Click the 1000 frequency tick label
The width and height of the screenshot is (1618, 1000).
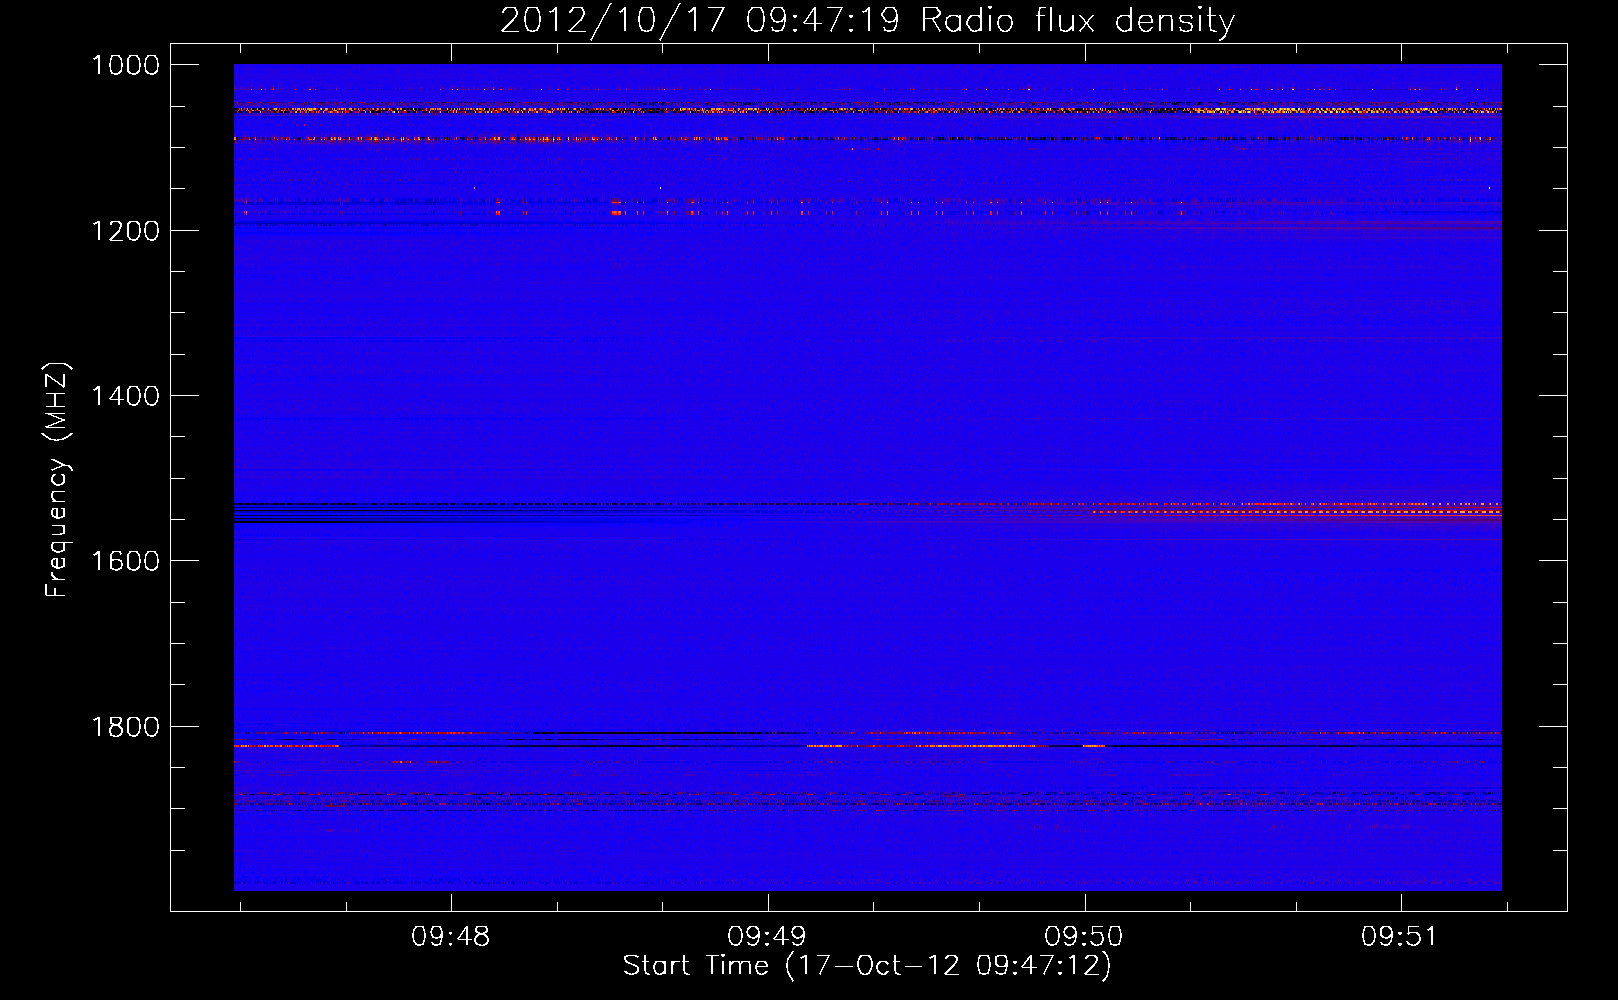(x=125, y=65)
